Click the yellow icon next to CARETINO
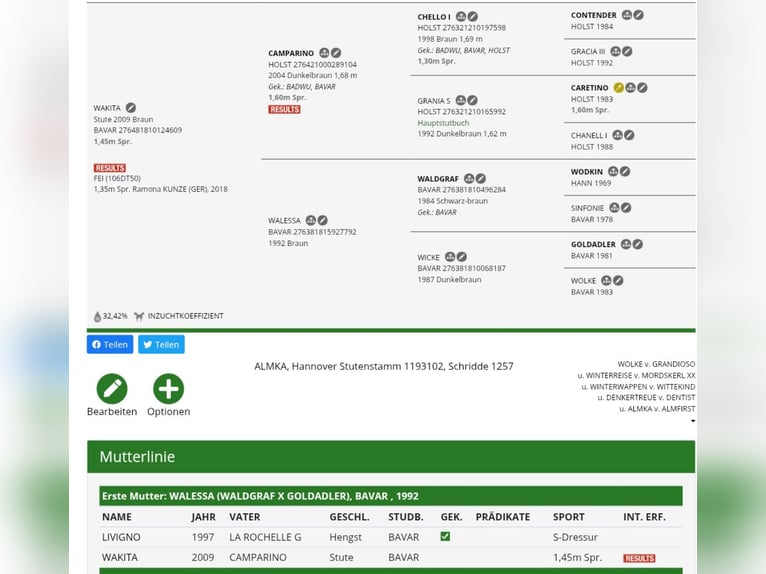Image resolution: width=766 pixels, height=574 pixels. coord(618,88)
